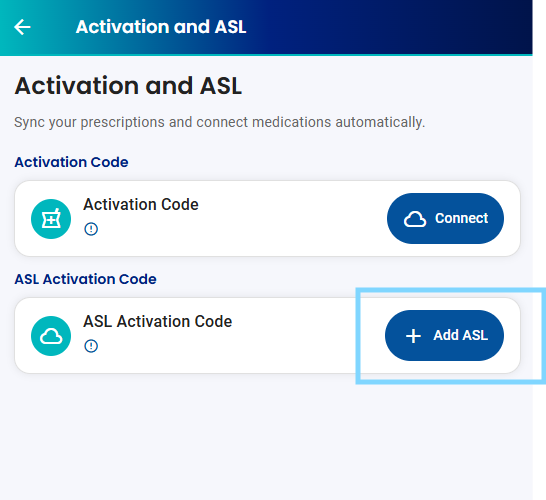Viewport: 546px width, 500px height.
Task: Click the blue ASL Activation Code section label
Action: pos(85,279)
